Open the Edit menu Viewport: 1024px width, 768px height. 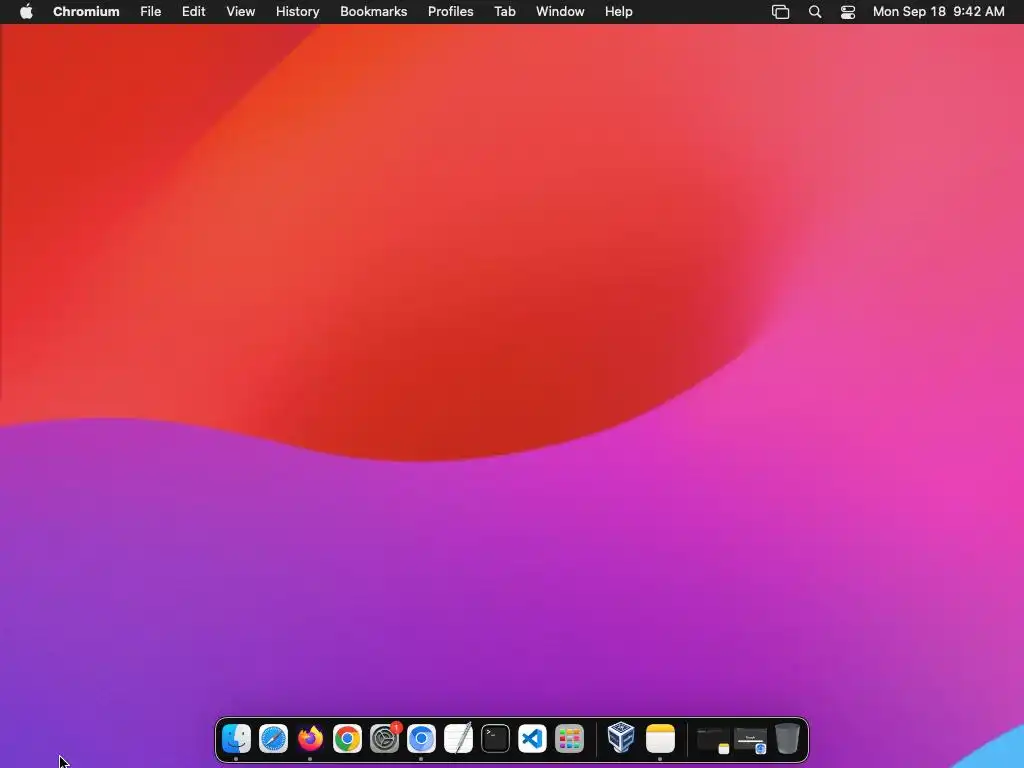193,11
